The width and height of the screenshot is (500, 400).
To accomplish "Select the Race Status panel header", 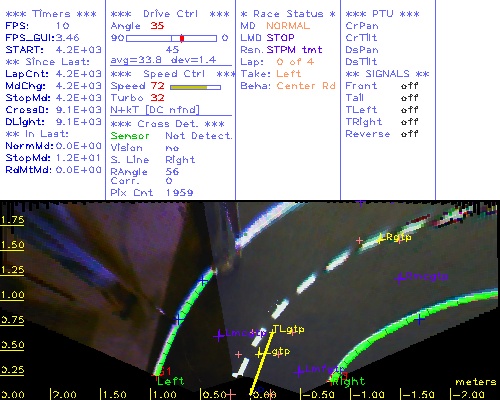I will pos(288,14).
